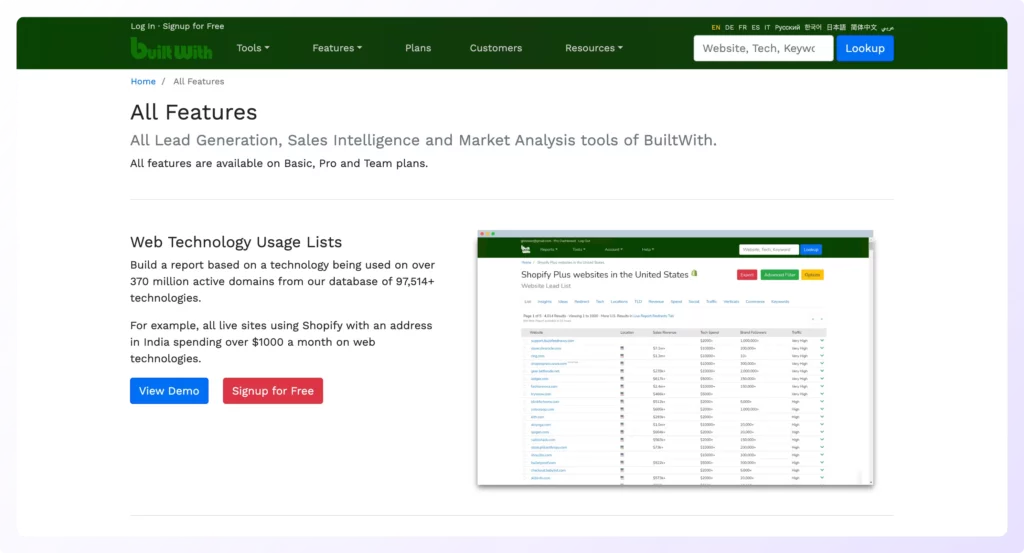Switch language to IT
The height and width of the screenshot is (553, 1024).
767,27
